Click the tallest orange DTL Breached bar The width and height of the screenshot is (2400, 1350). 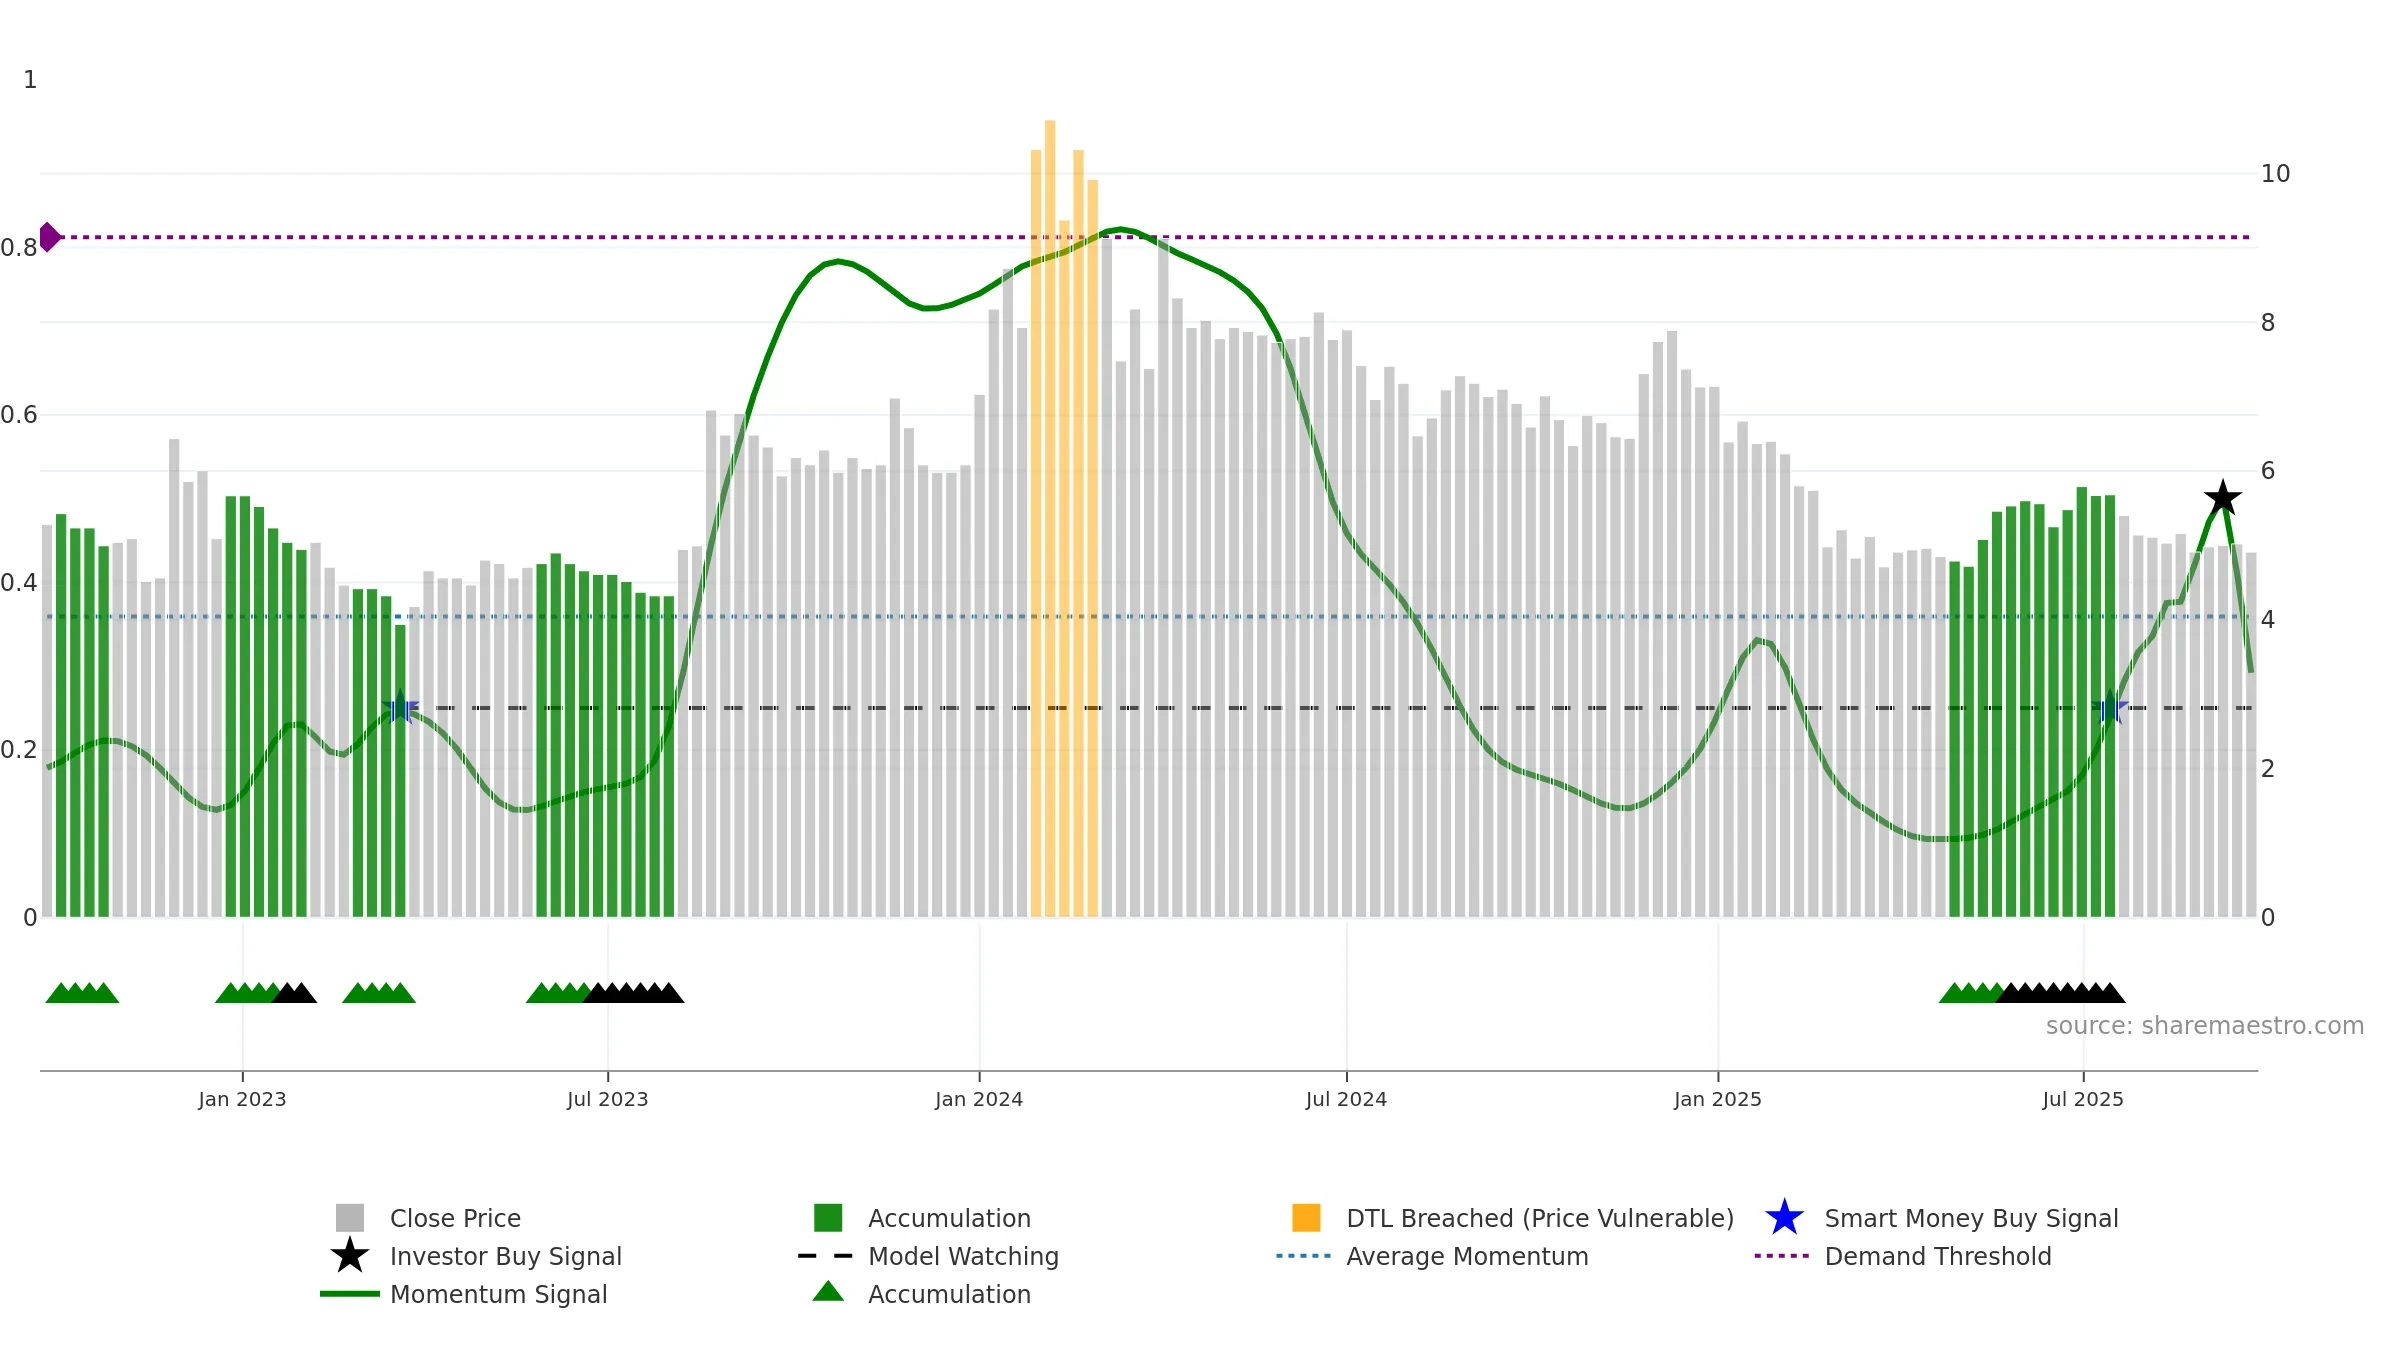[x=1050, y=518]
